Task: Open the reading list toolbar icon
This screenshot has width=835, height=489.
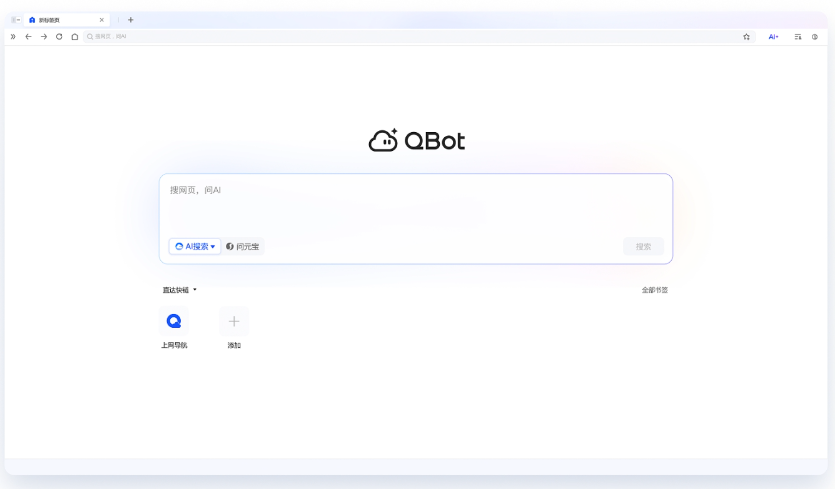Action: pos(798,36)
